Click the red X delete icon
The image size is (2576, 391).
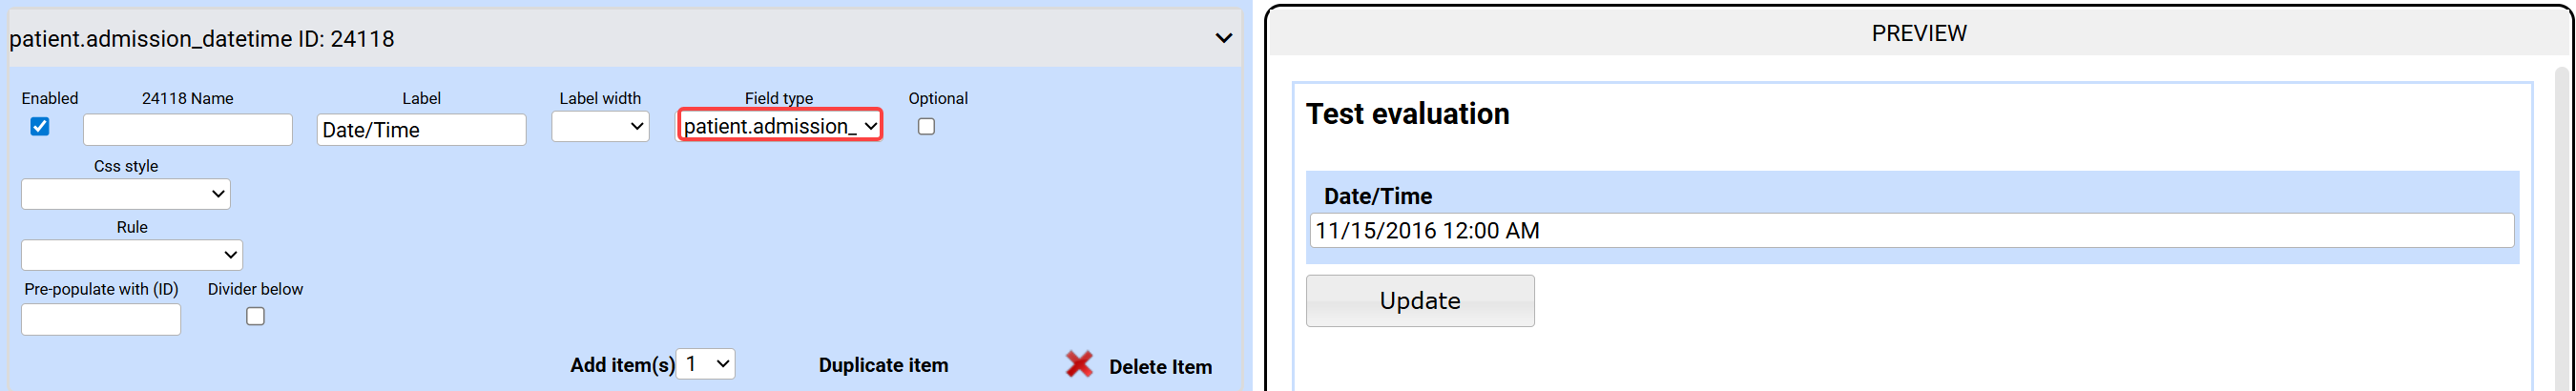(x=1079, y=364)
